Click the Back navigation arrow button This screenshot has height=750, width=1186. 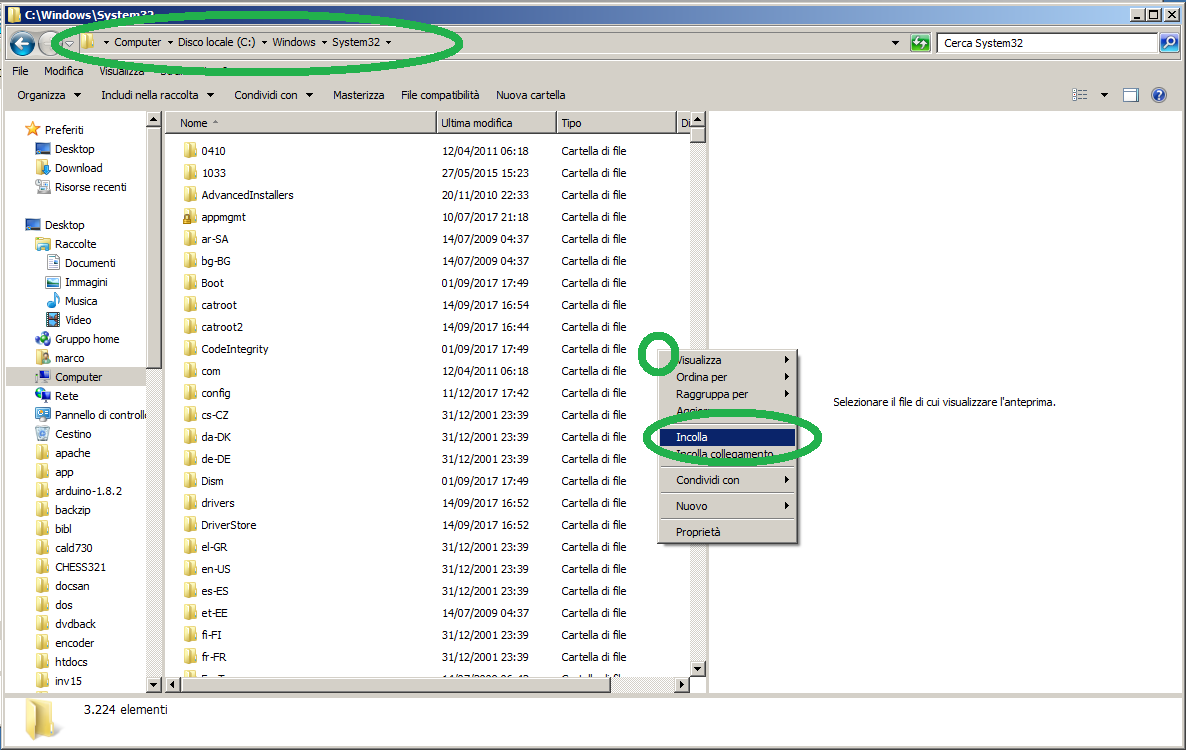pos(22,44)
